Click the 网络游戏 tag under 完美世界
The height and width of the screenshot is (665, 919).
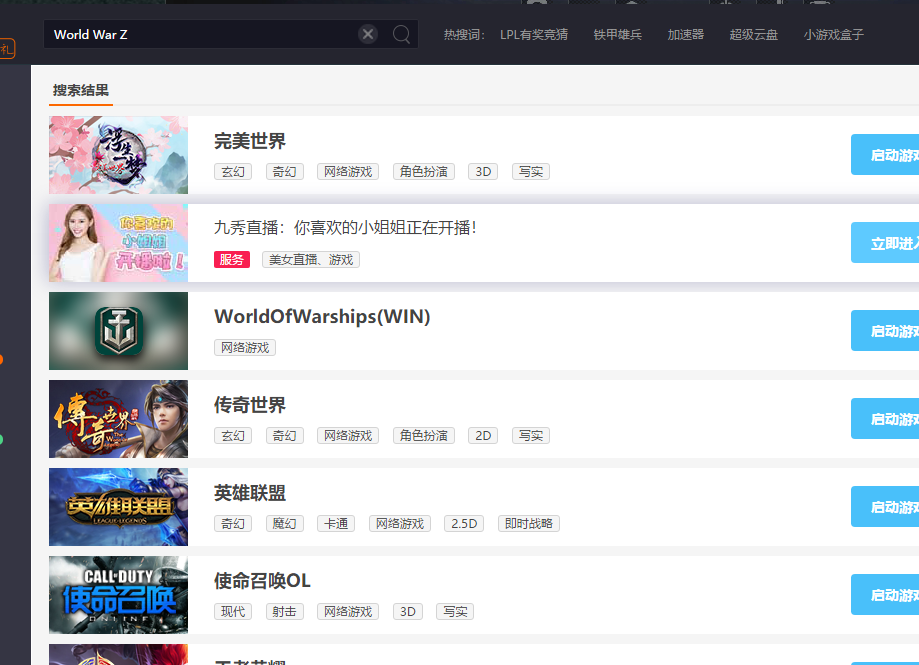coord(348,172)
